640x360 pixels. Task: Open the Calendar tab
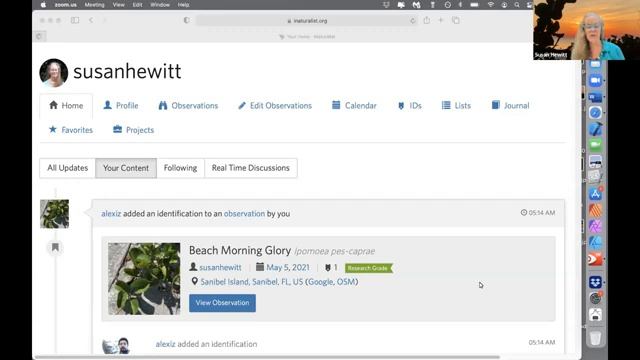click(354, 106)
